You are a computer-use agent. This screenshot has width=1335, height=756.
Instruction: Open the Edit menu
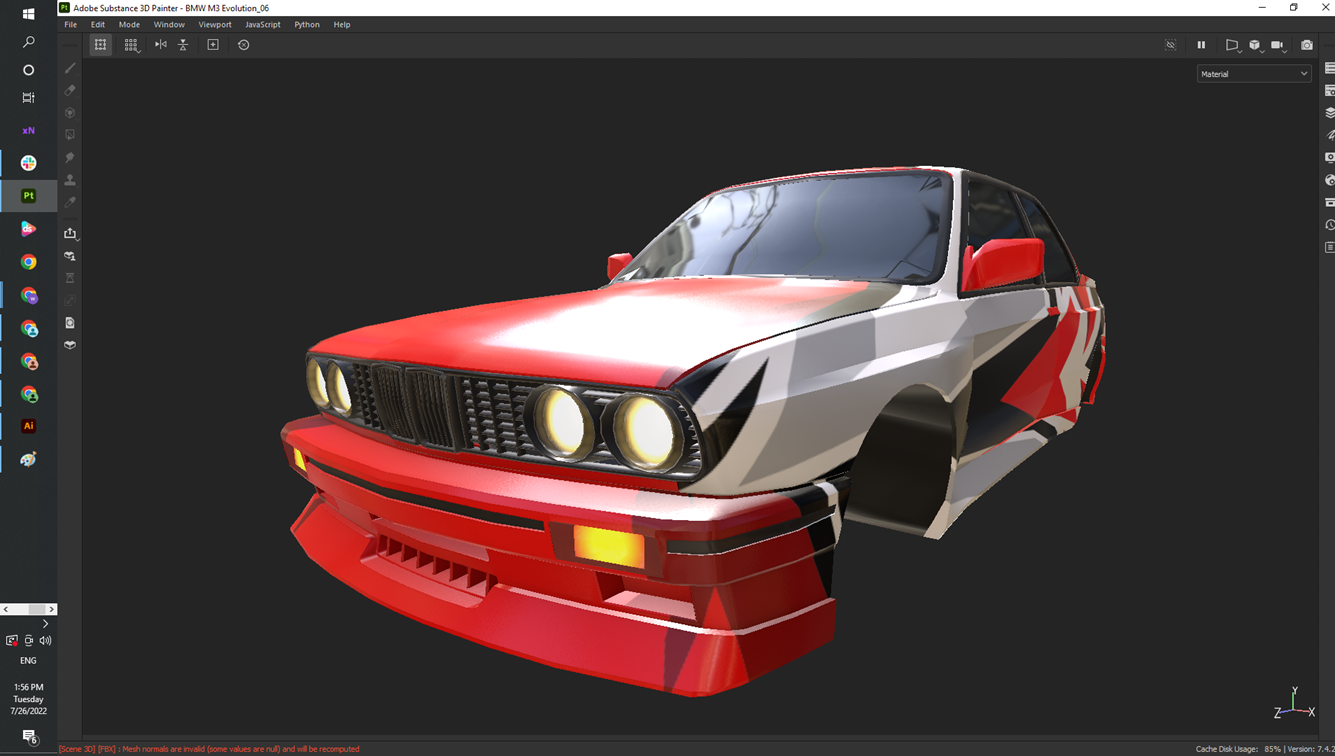(x=97, y=24)
